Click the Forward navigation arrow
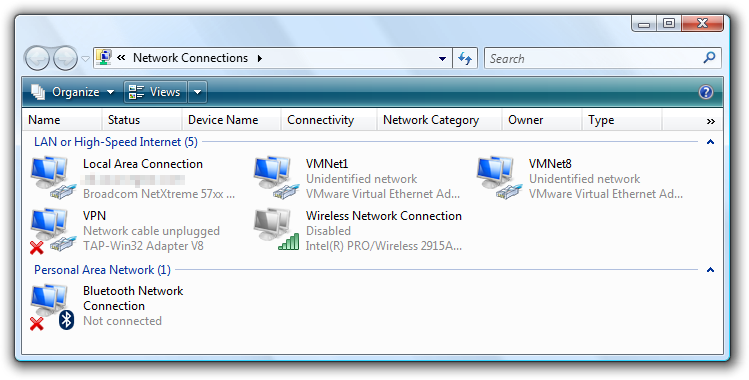This screenshot has width=749, height=380. pos(65,59)
